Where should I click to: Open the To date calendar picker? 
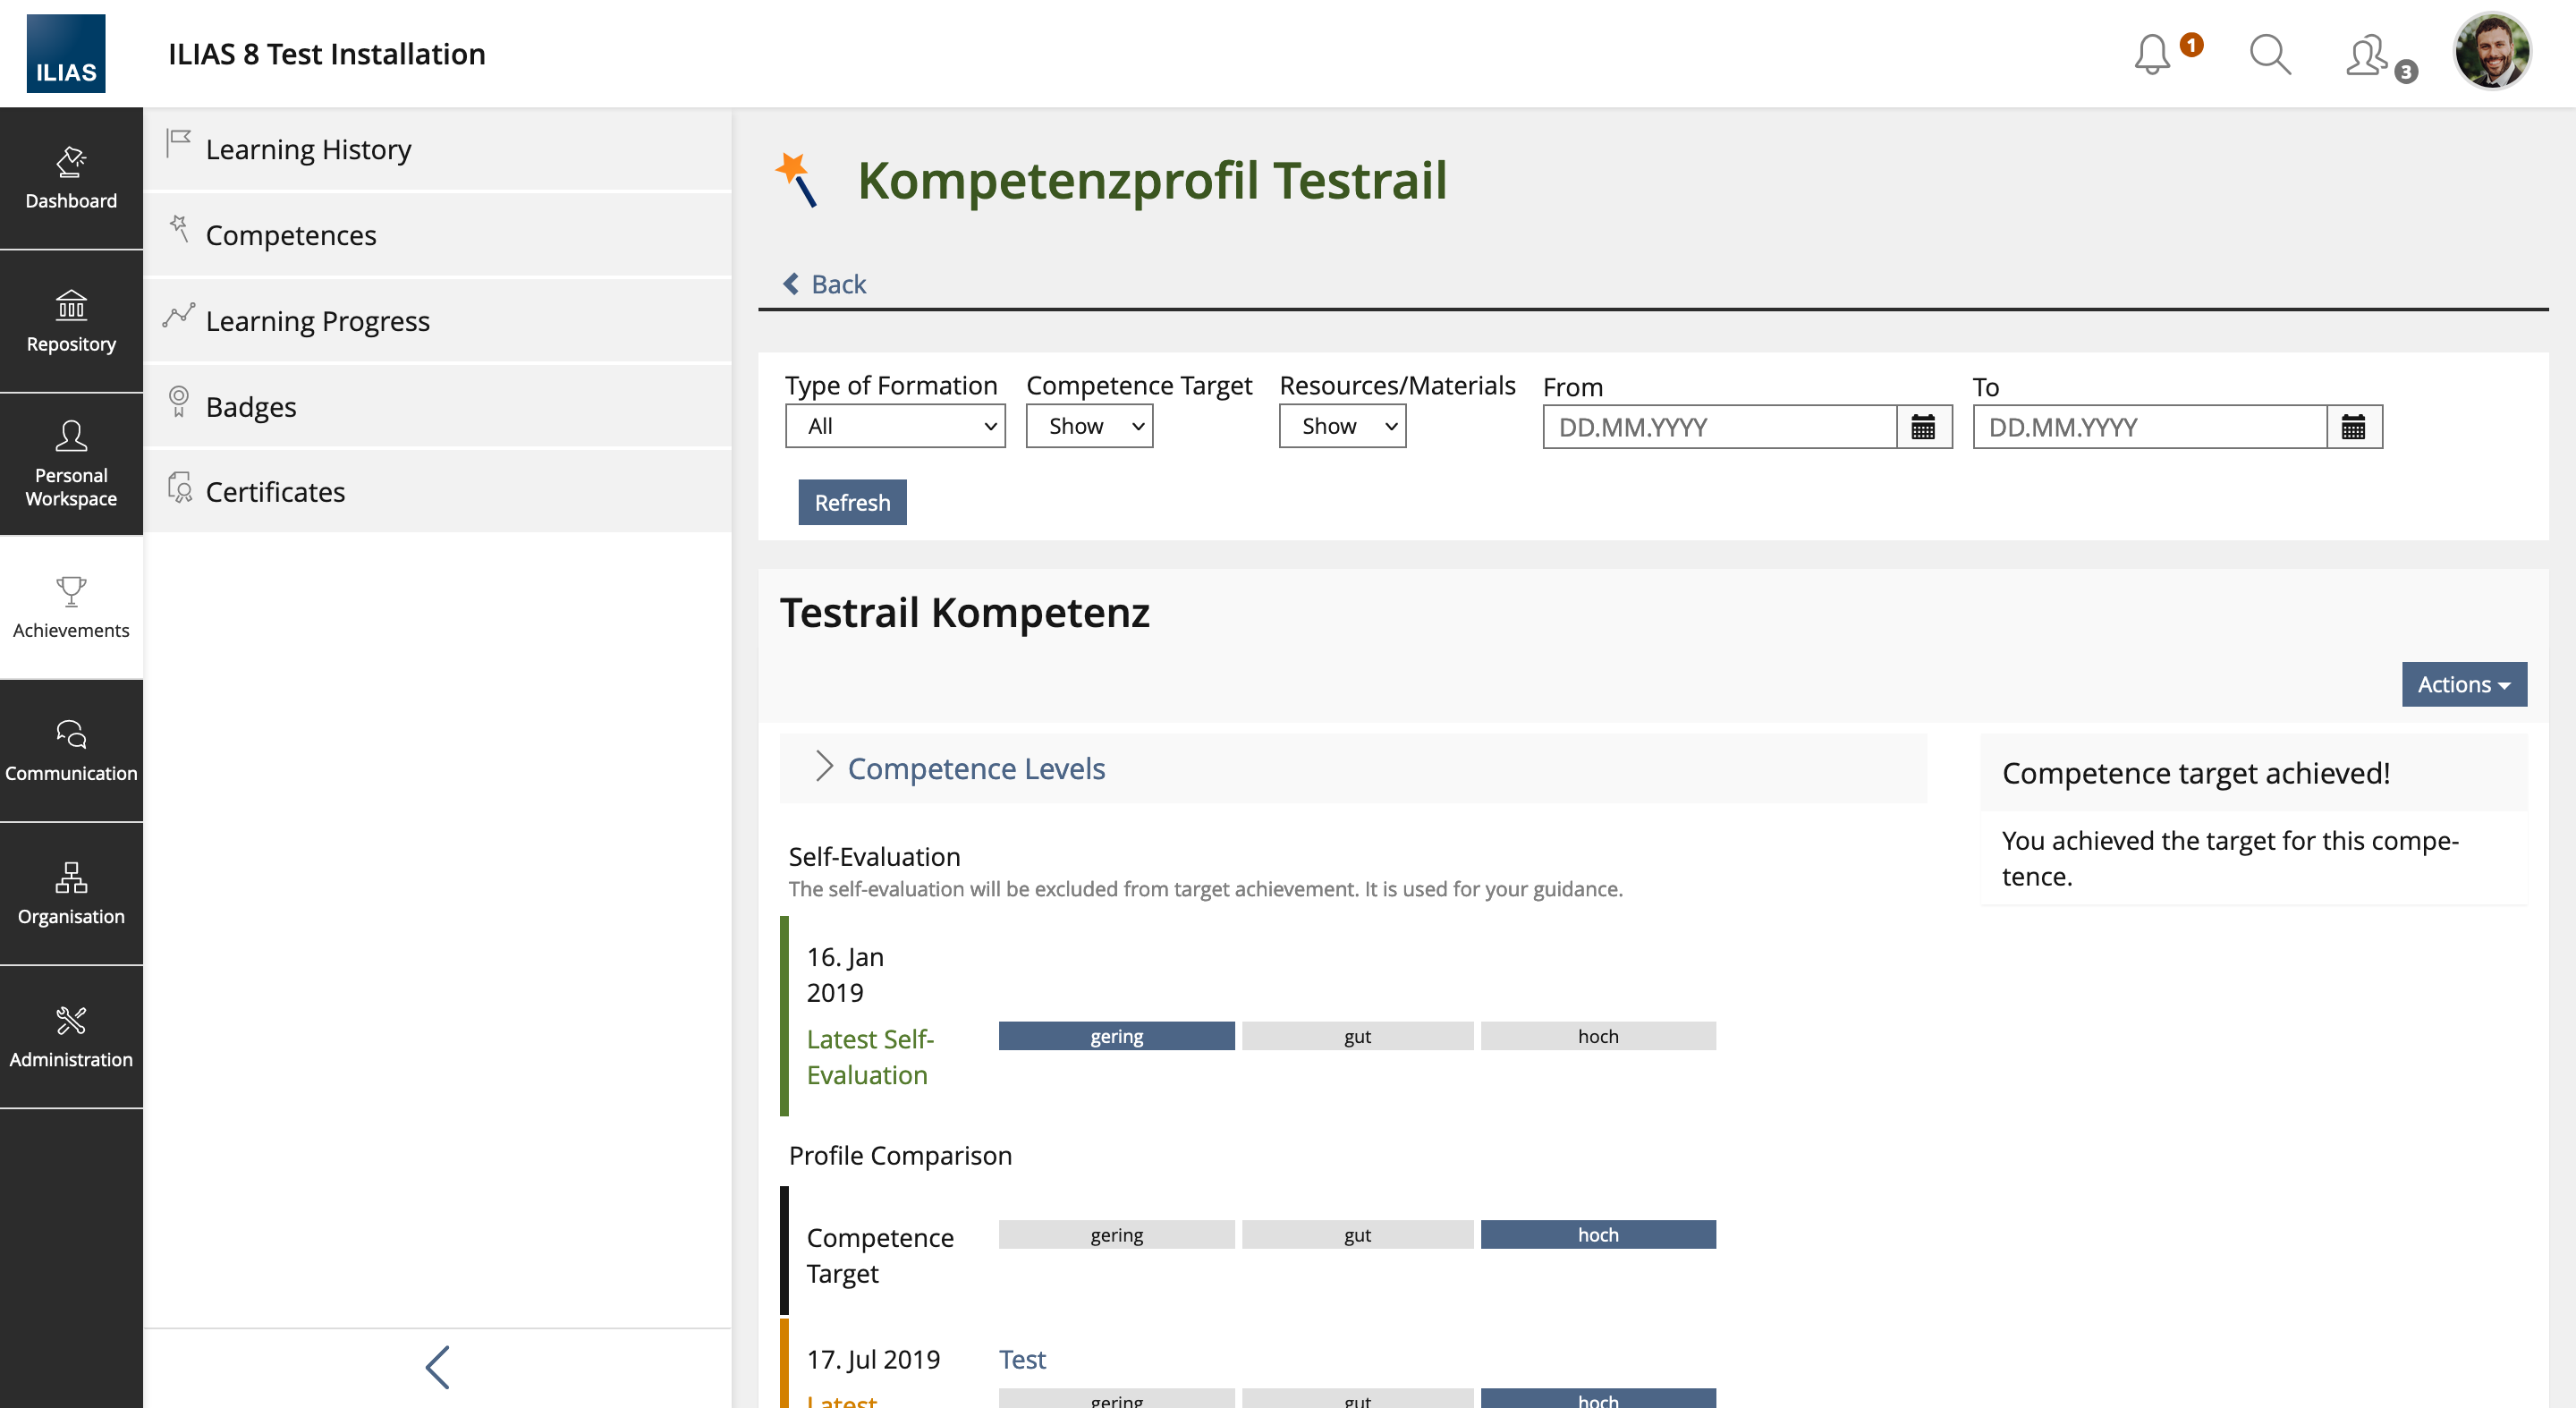point(2353,427)
